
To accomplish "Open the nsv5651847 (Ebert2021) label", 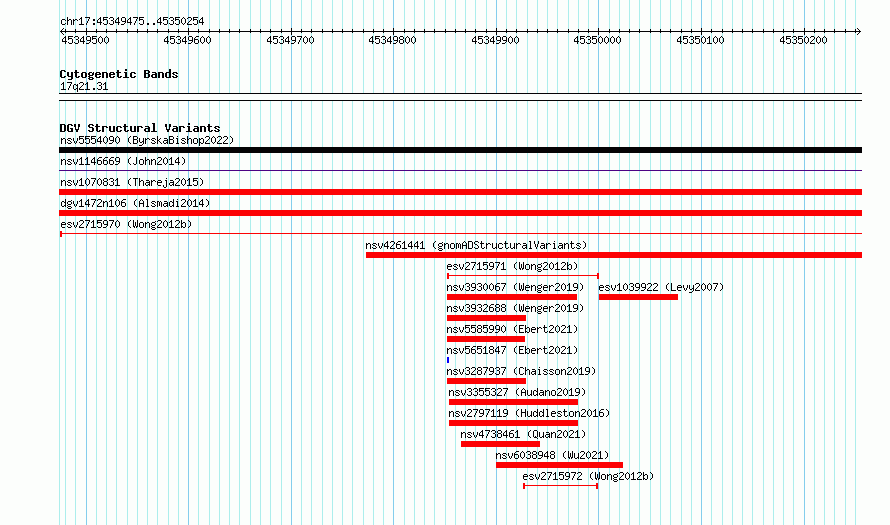I will coord(513,350).
